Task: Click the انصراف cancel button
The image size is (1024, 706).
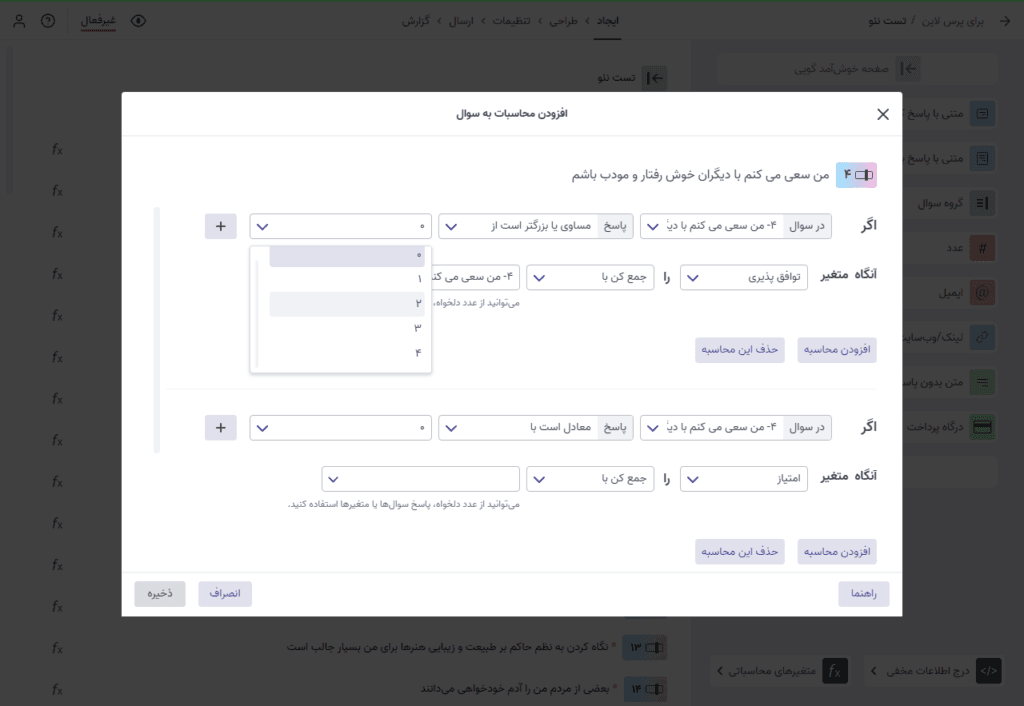Action: click(x=225, y=594)
